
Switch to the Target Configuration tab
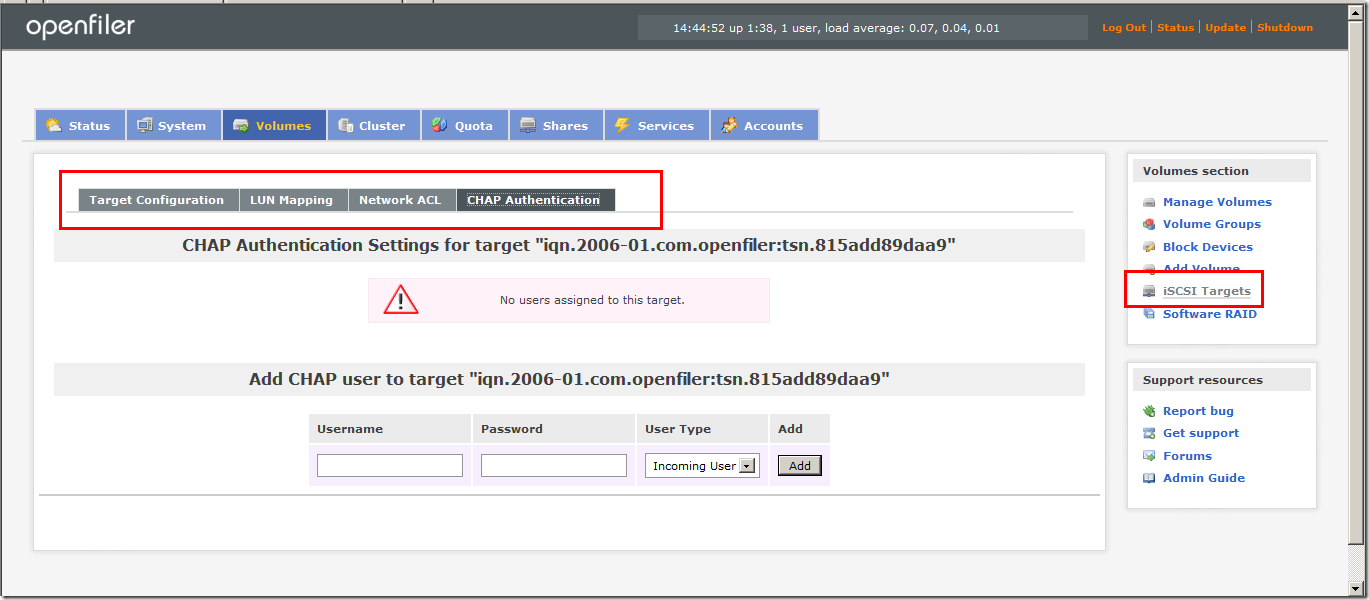pyautogui.click(x=157, y=199)
